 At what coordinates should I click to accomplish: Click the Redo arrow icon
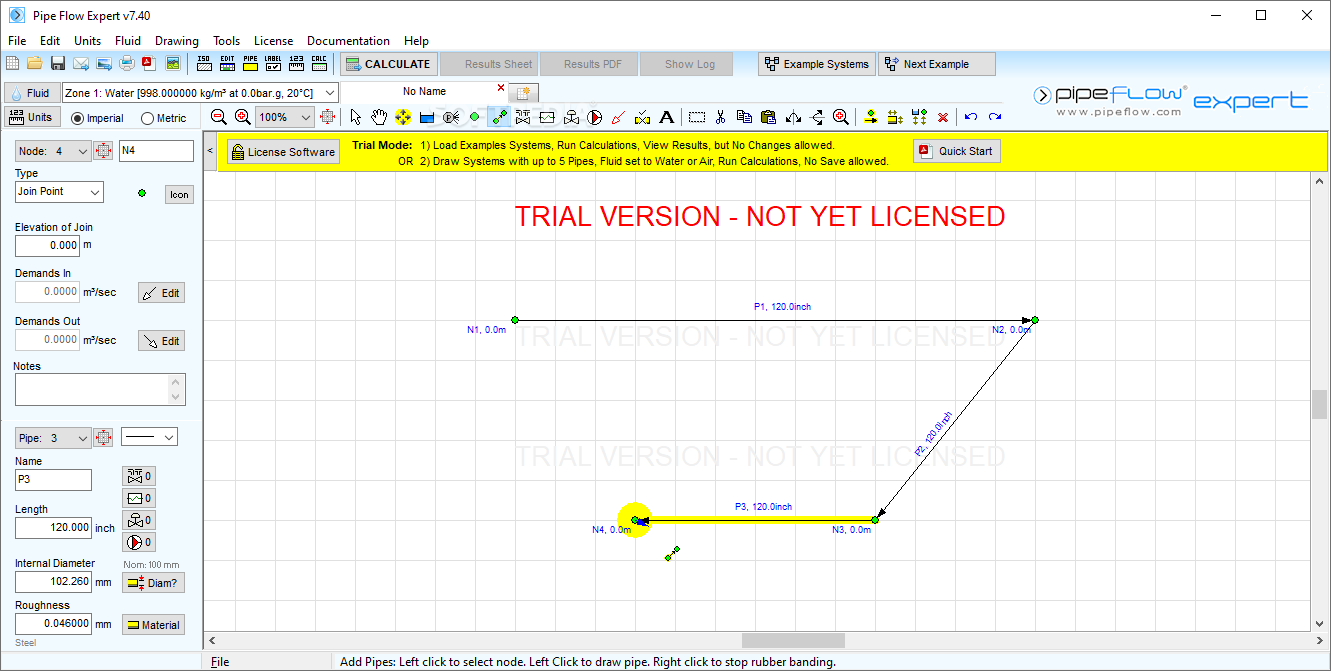click(995, 117)
